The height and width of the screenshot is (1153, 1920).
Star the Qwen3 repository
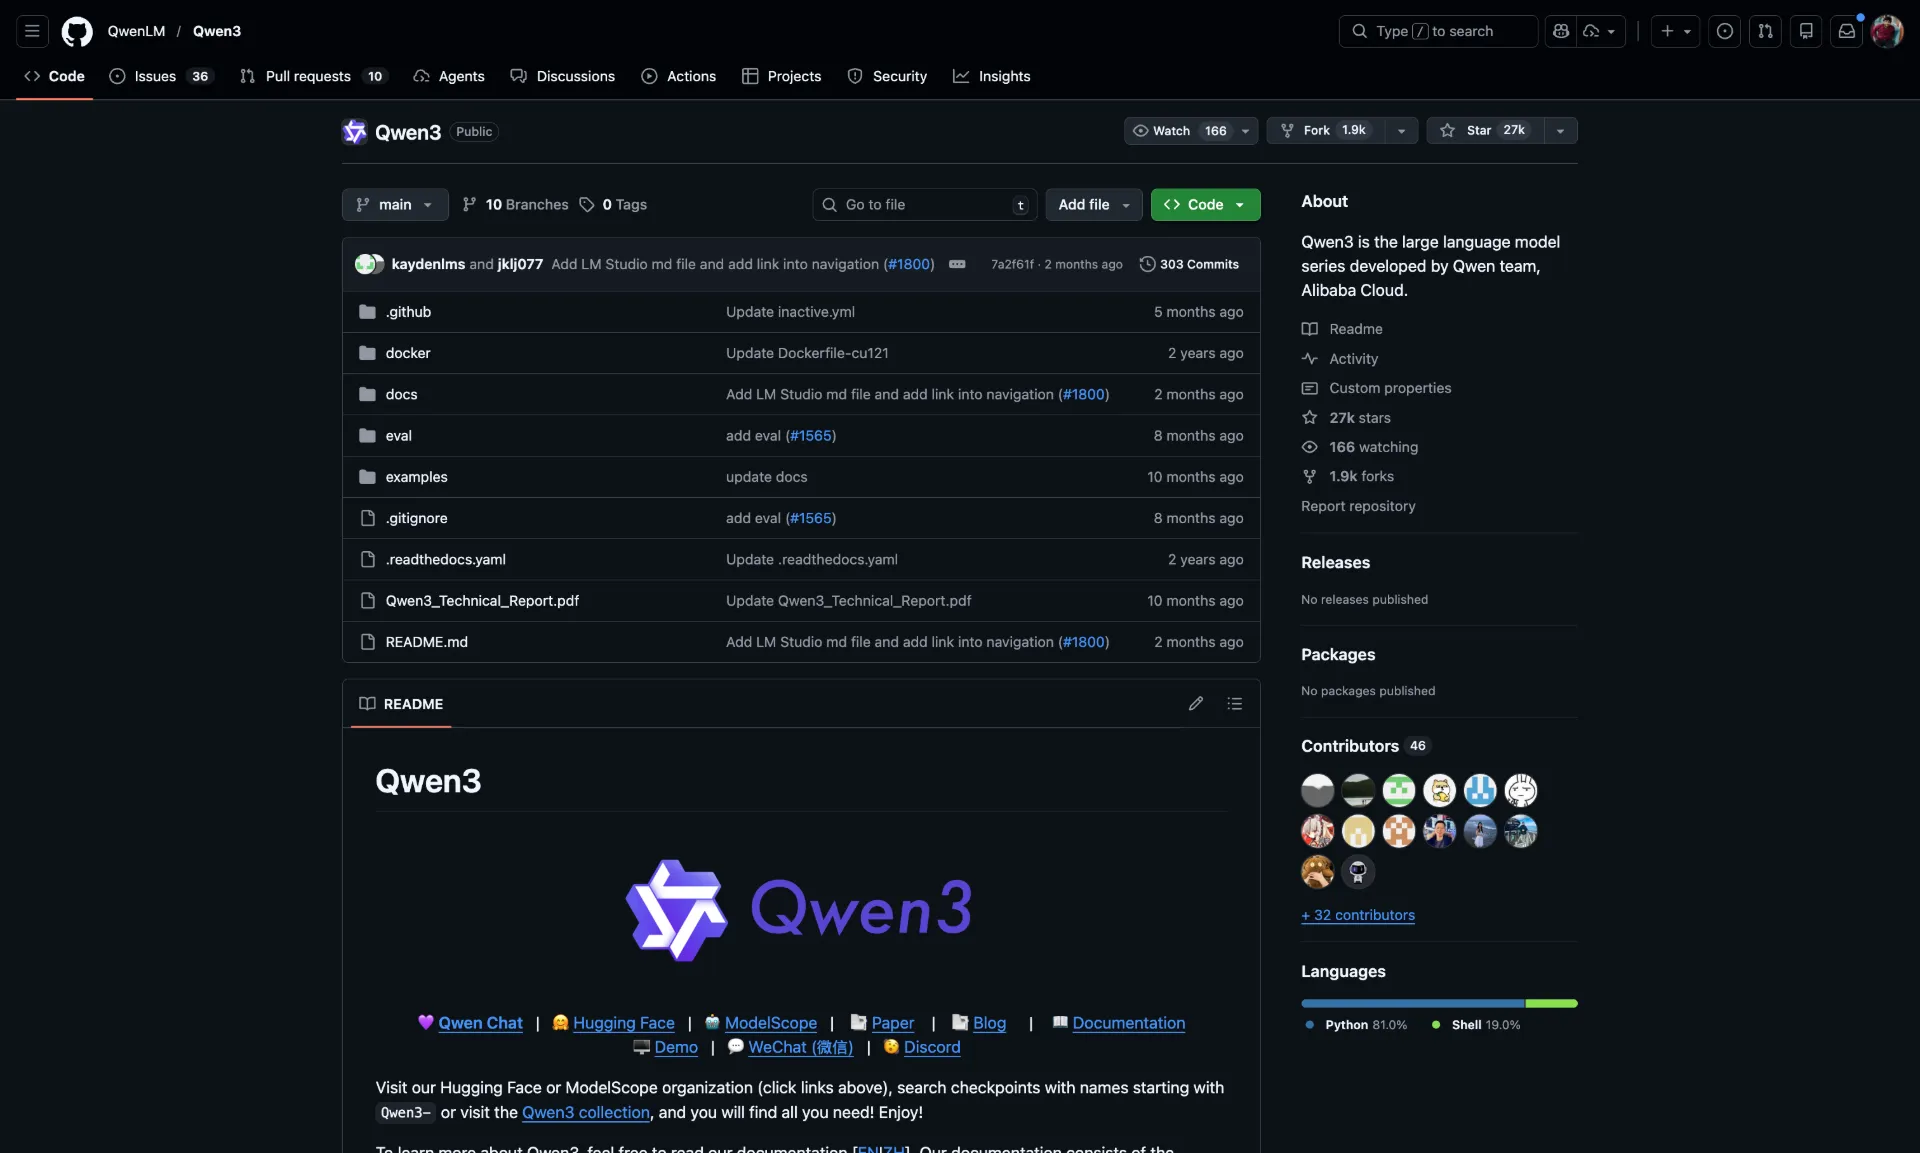tap(1484, 131)
